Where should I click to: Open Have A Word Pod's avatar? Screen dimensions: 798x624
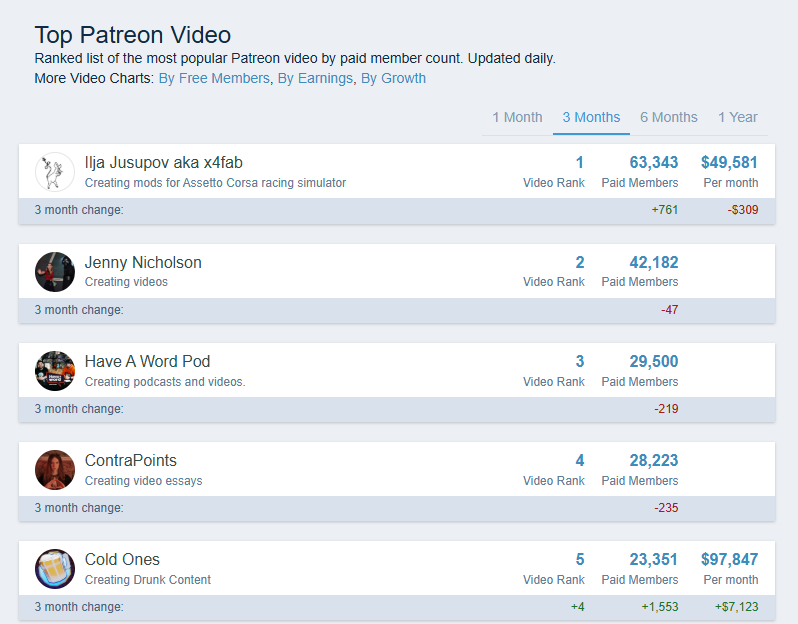[55, 371]
